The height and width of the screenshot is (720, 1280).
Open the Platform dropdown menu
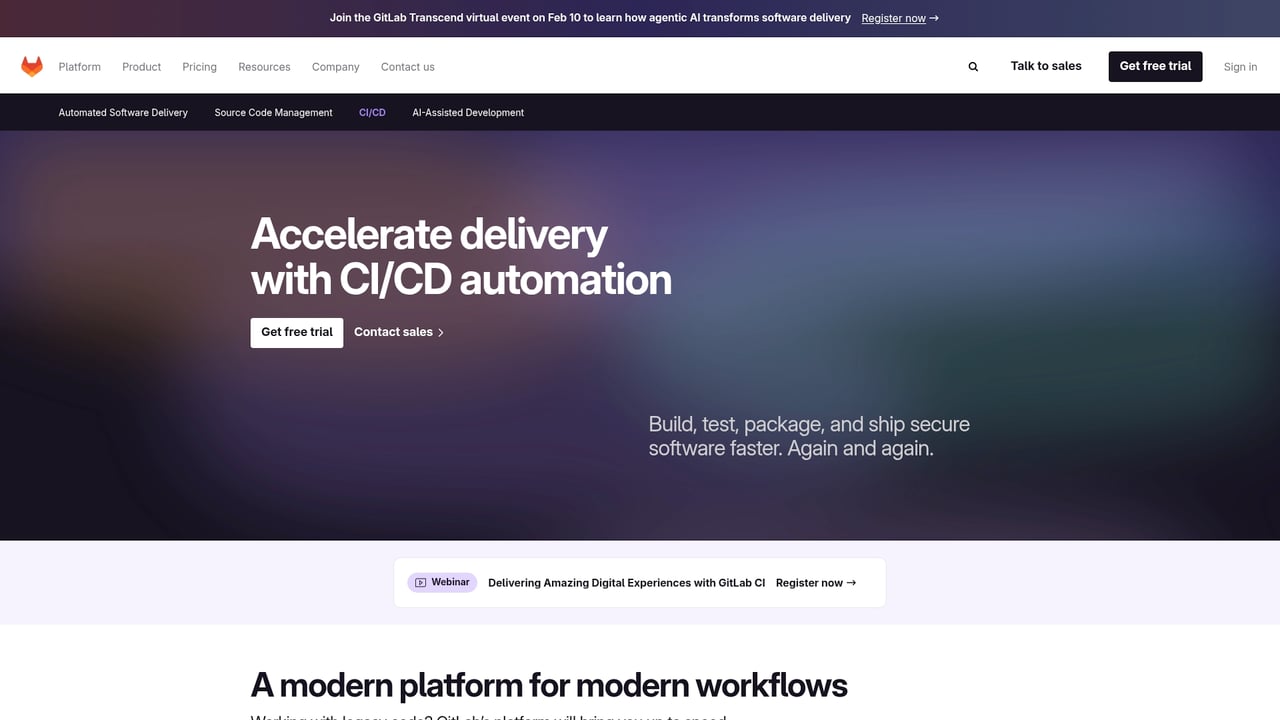click(x=79, y=66)
